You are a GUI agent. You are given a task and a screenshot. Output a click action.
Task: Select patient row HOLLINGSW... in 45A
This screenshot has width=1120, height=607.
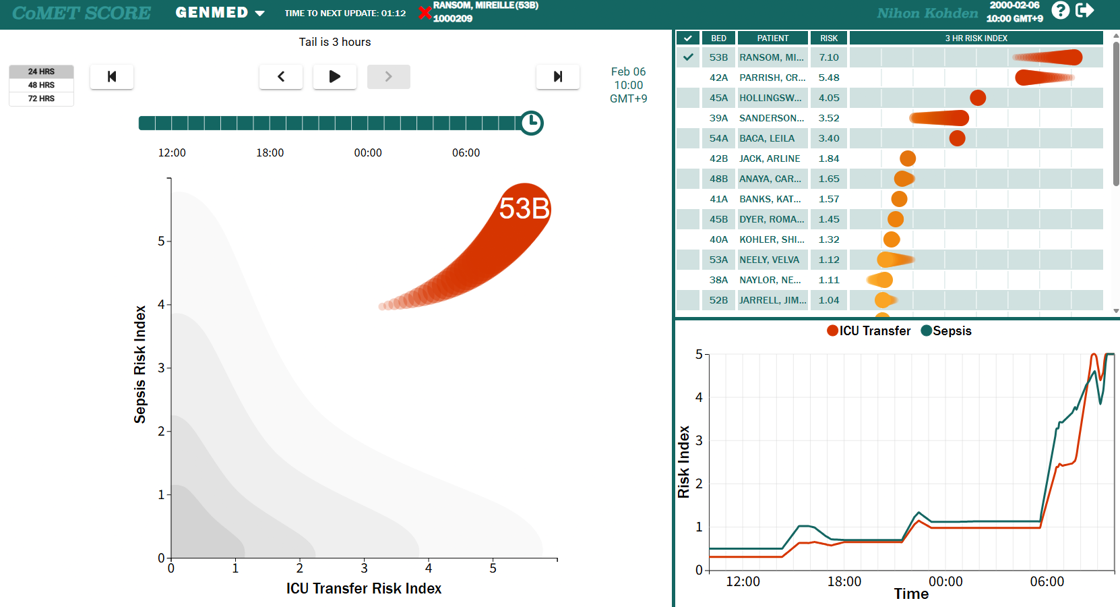tap(889, 98)
